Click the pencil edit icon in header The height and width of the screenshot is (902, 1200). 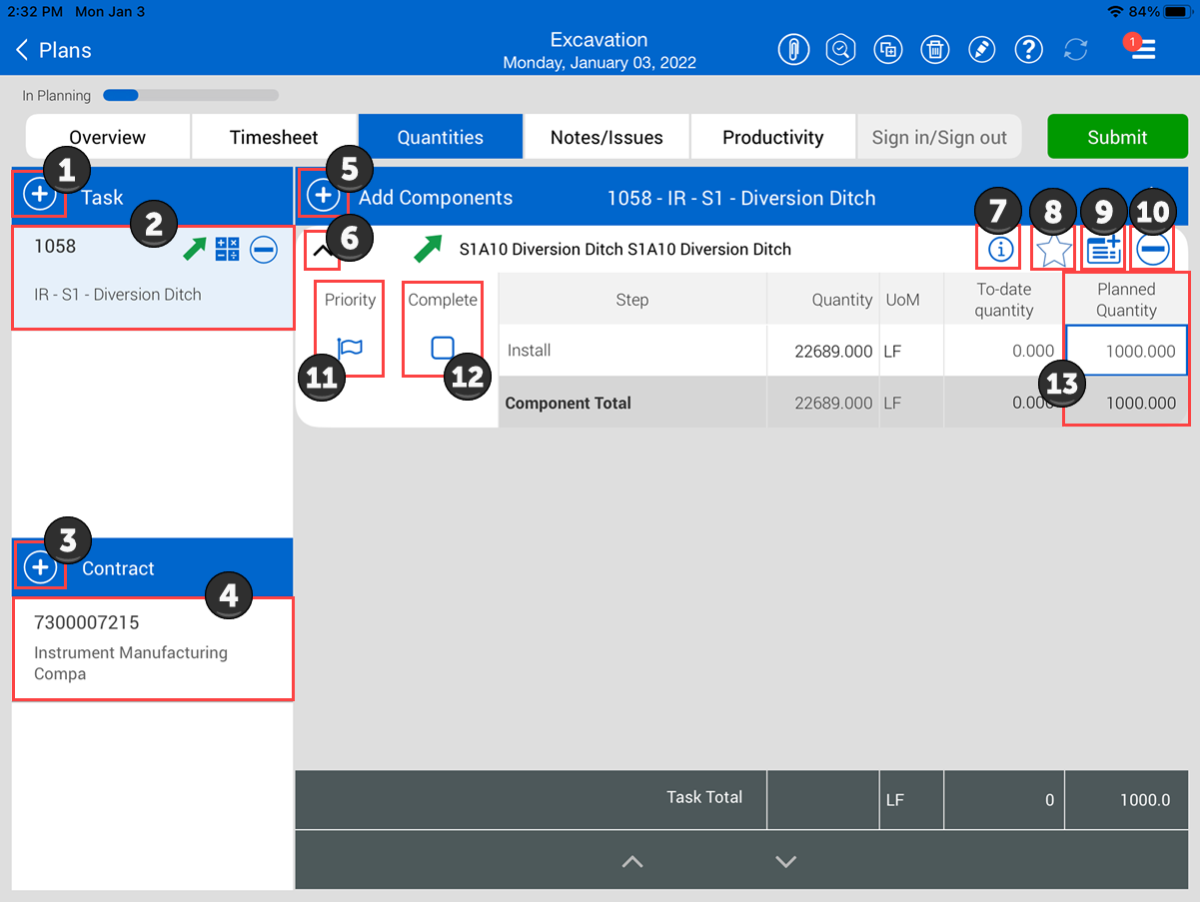(x=982, y=49)
